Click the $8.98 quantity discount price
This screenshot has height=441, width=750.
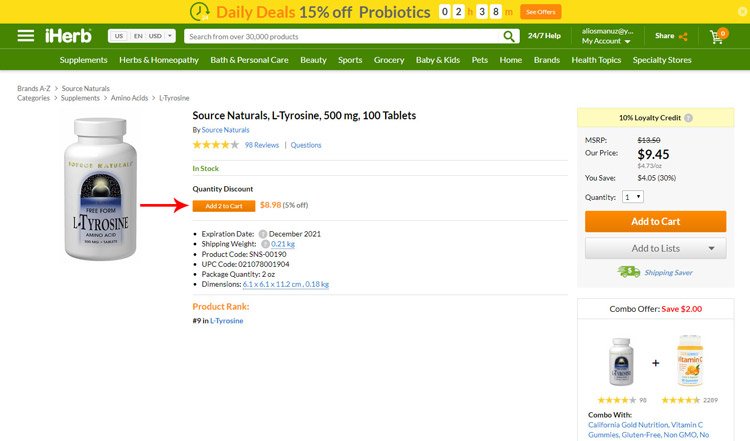coord(271,205)
